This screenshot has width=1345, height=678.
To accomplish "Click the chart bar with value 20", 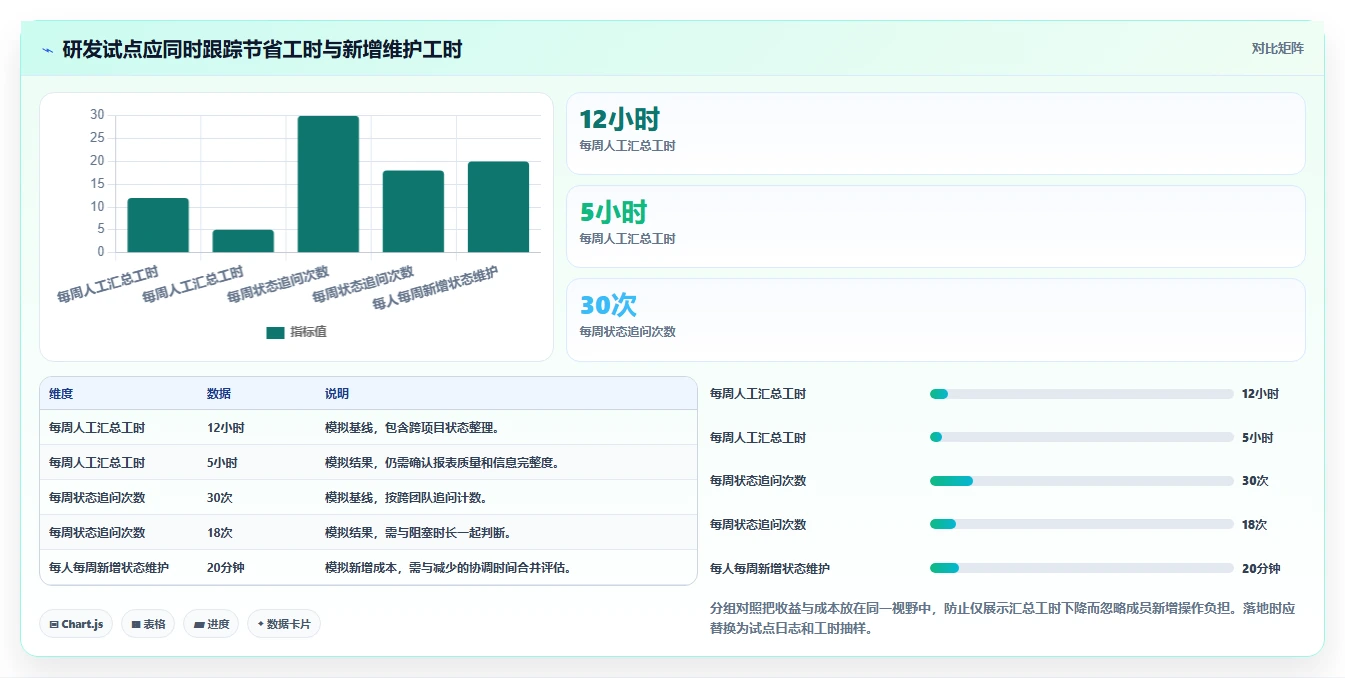I will click(498, 207).
